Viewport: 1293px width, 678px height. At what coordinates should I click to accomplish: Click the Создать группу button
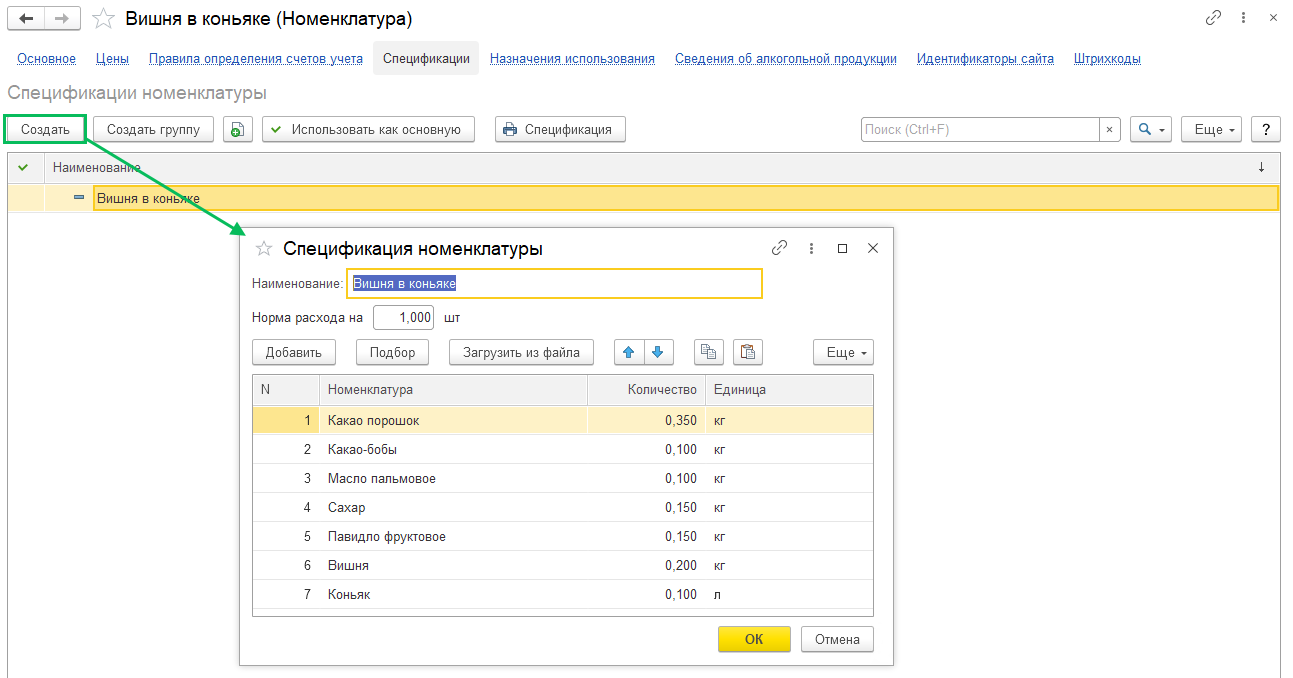[154, 129]
